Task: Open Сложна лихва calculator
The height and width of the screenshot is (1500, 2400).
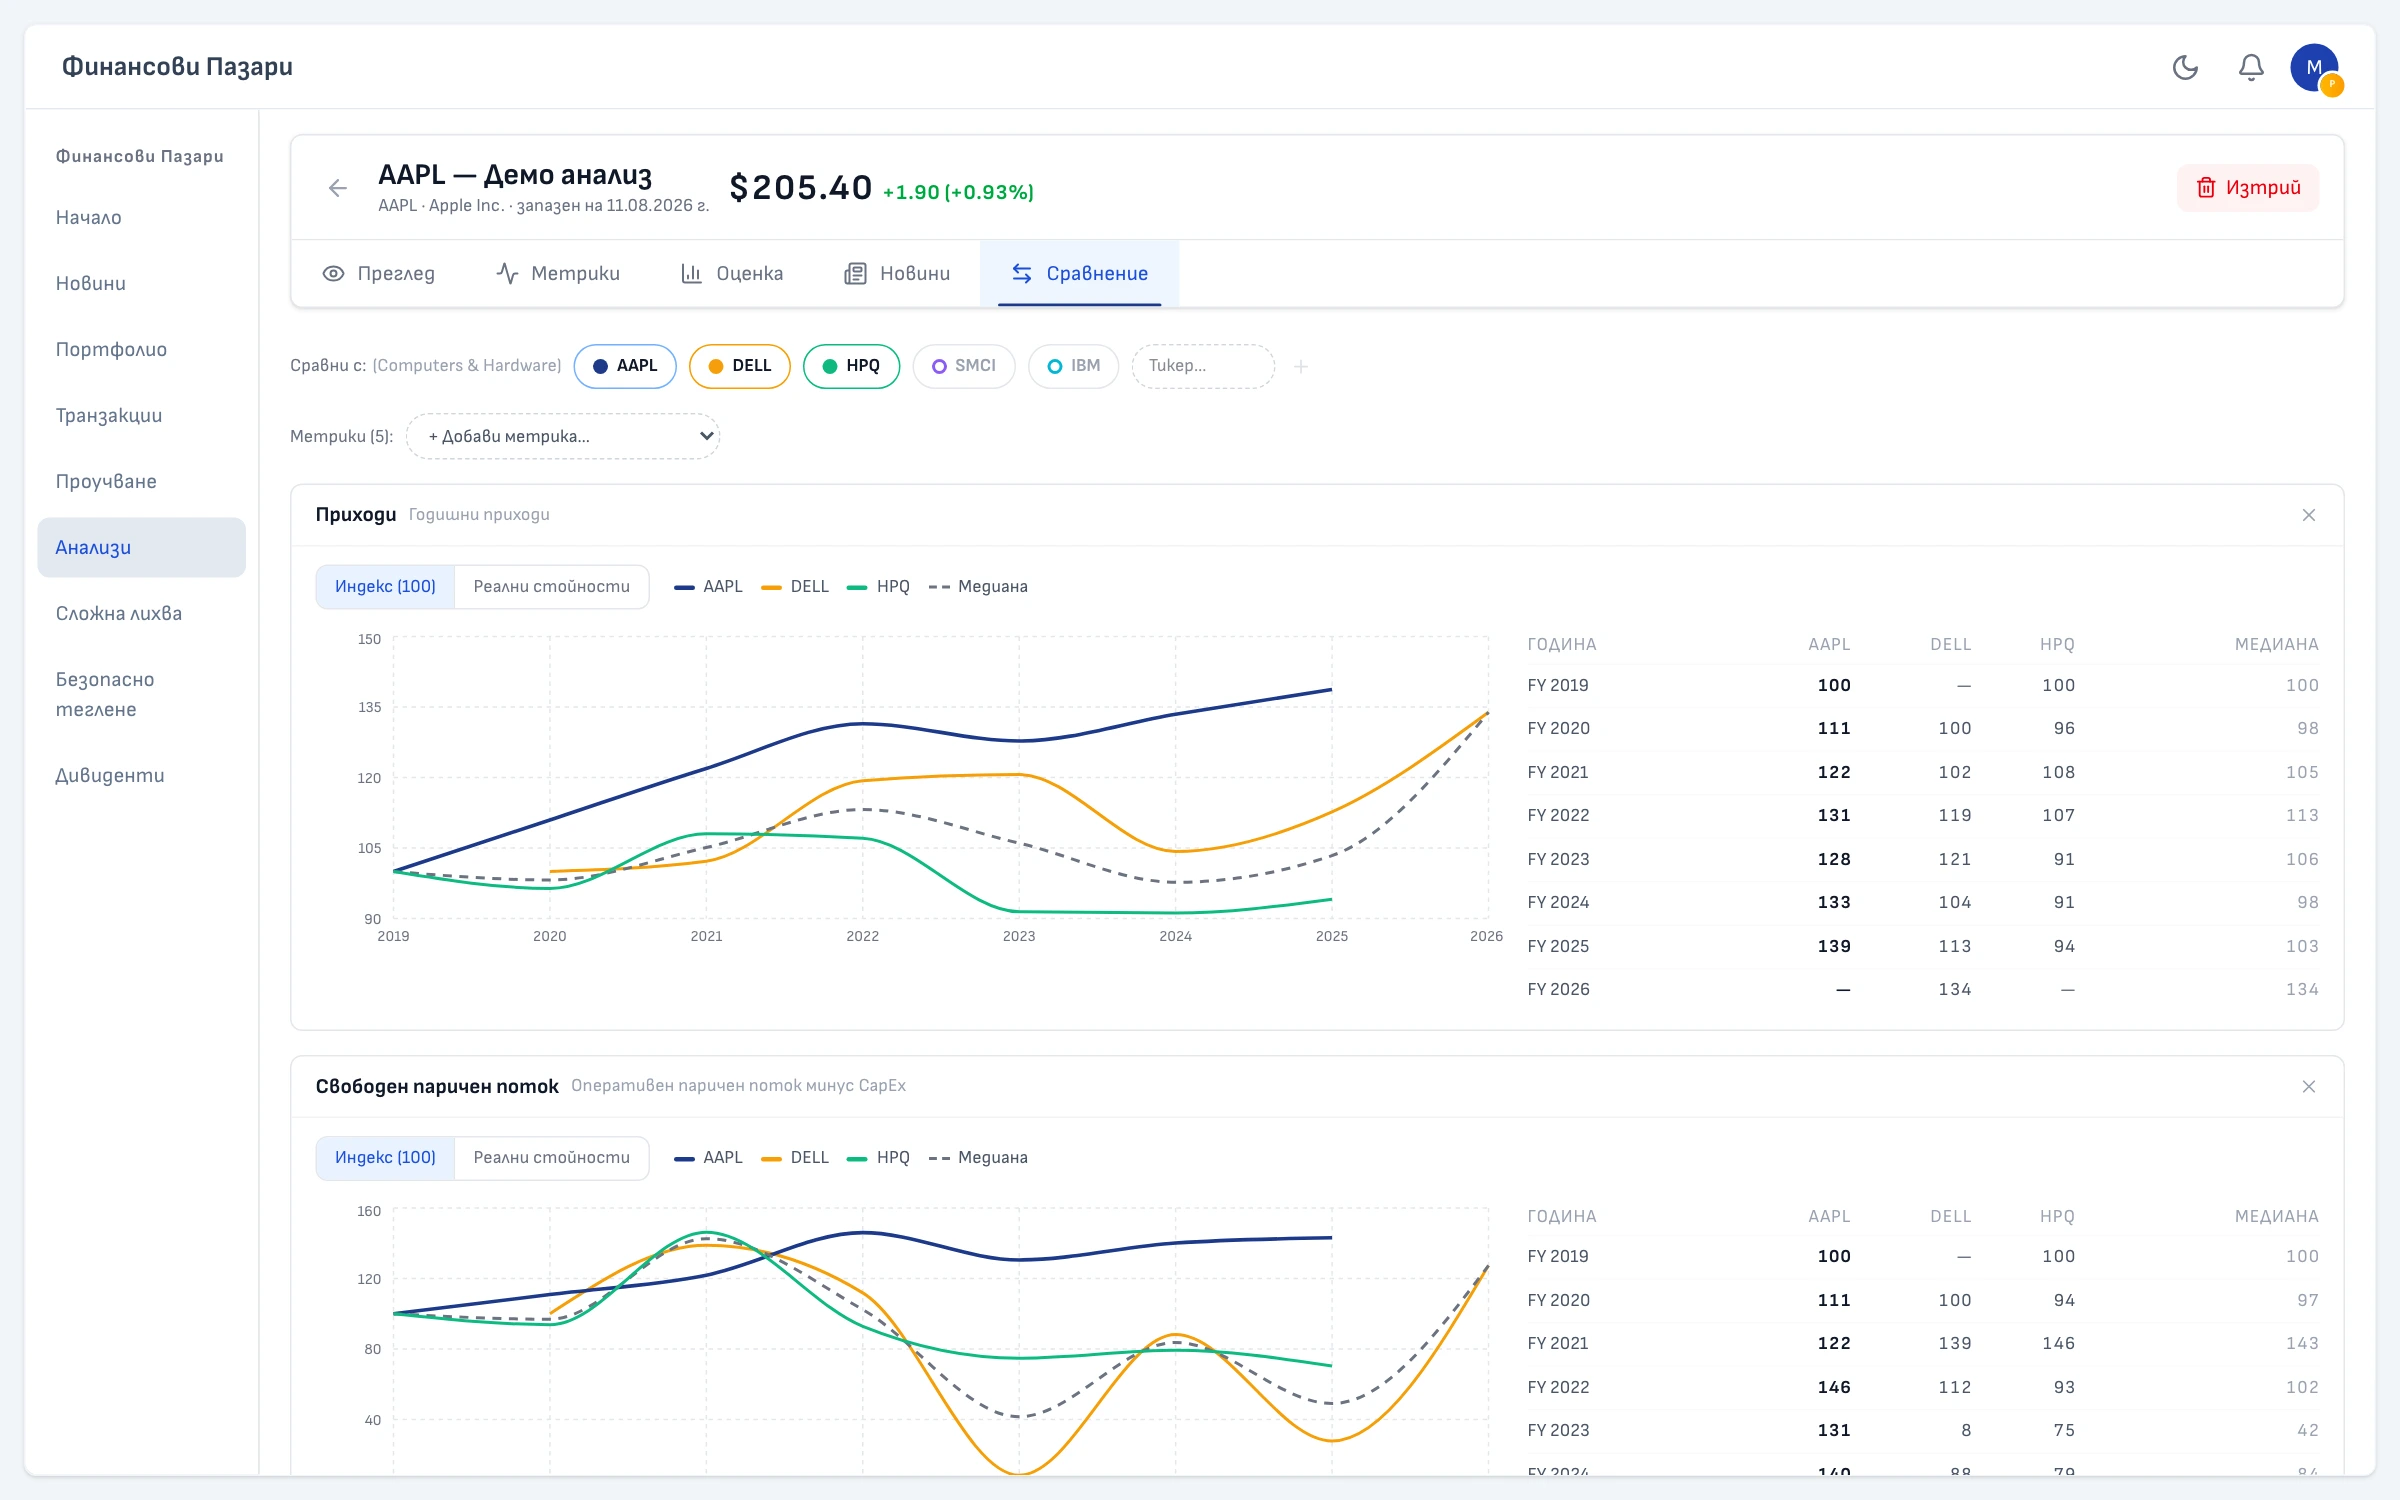Action: (x=142, y=614)
